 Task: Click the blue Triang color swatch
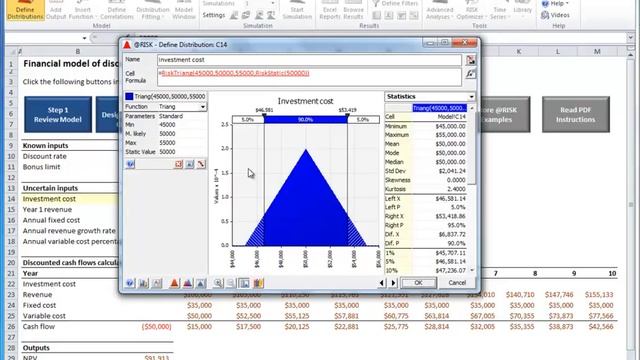(129, 97)
